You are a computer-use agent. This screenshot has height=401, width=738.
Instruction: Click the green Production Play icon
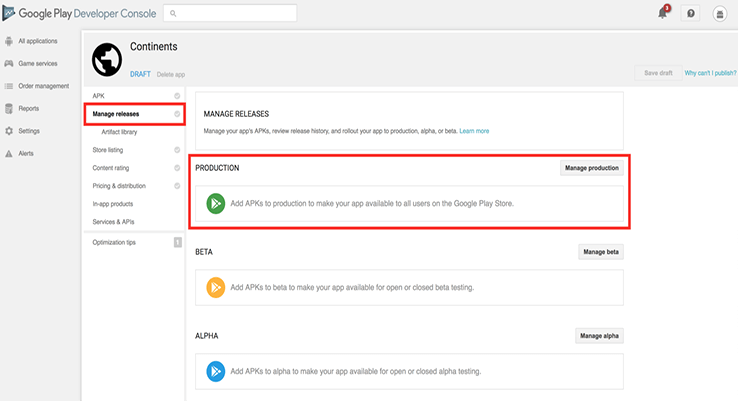tap(216, 203)
